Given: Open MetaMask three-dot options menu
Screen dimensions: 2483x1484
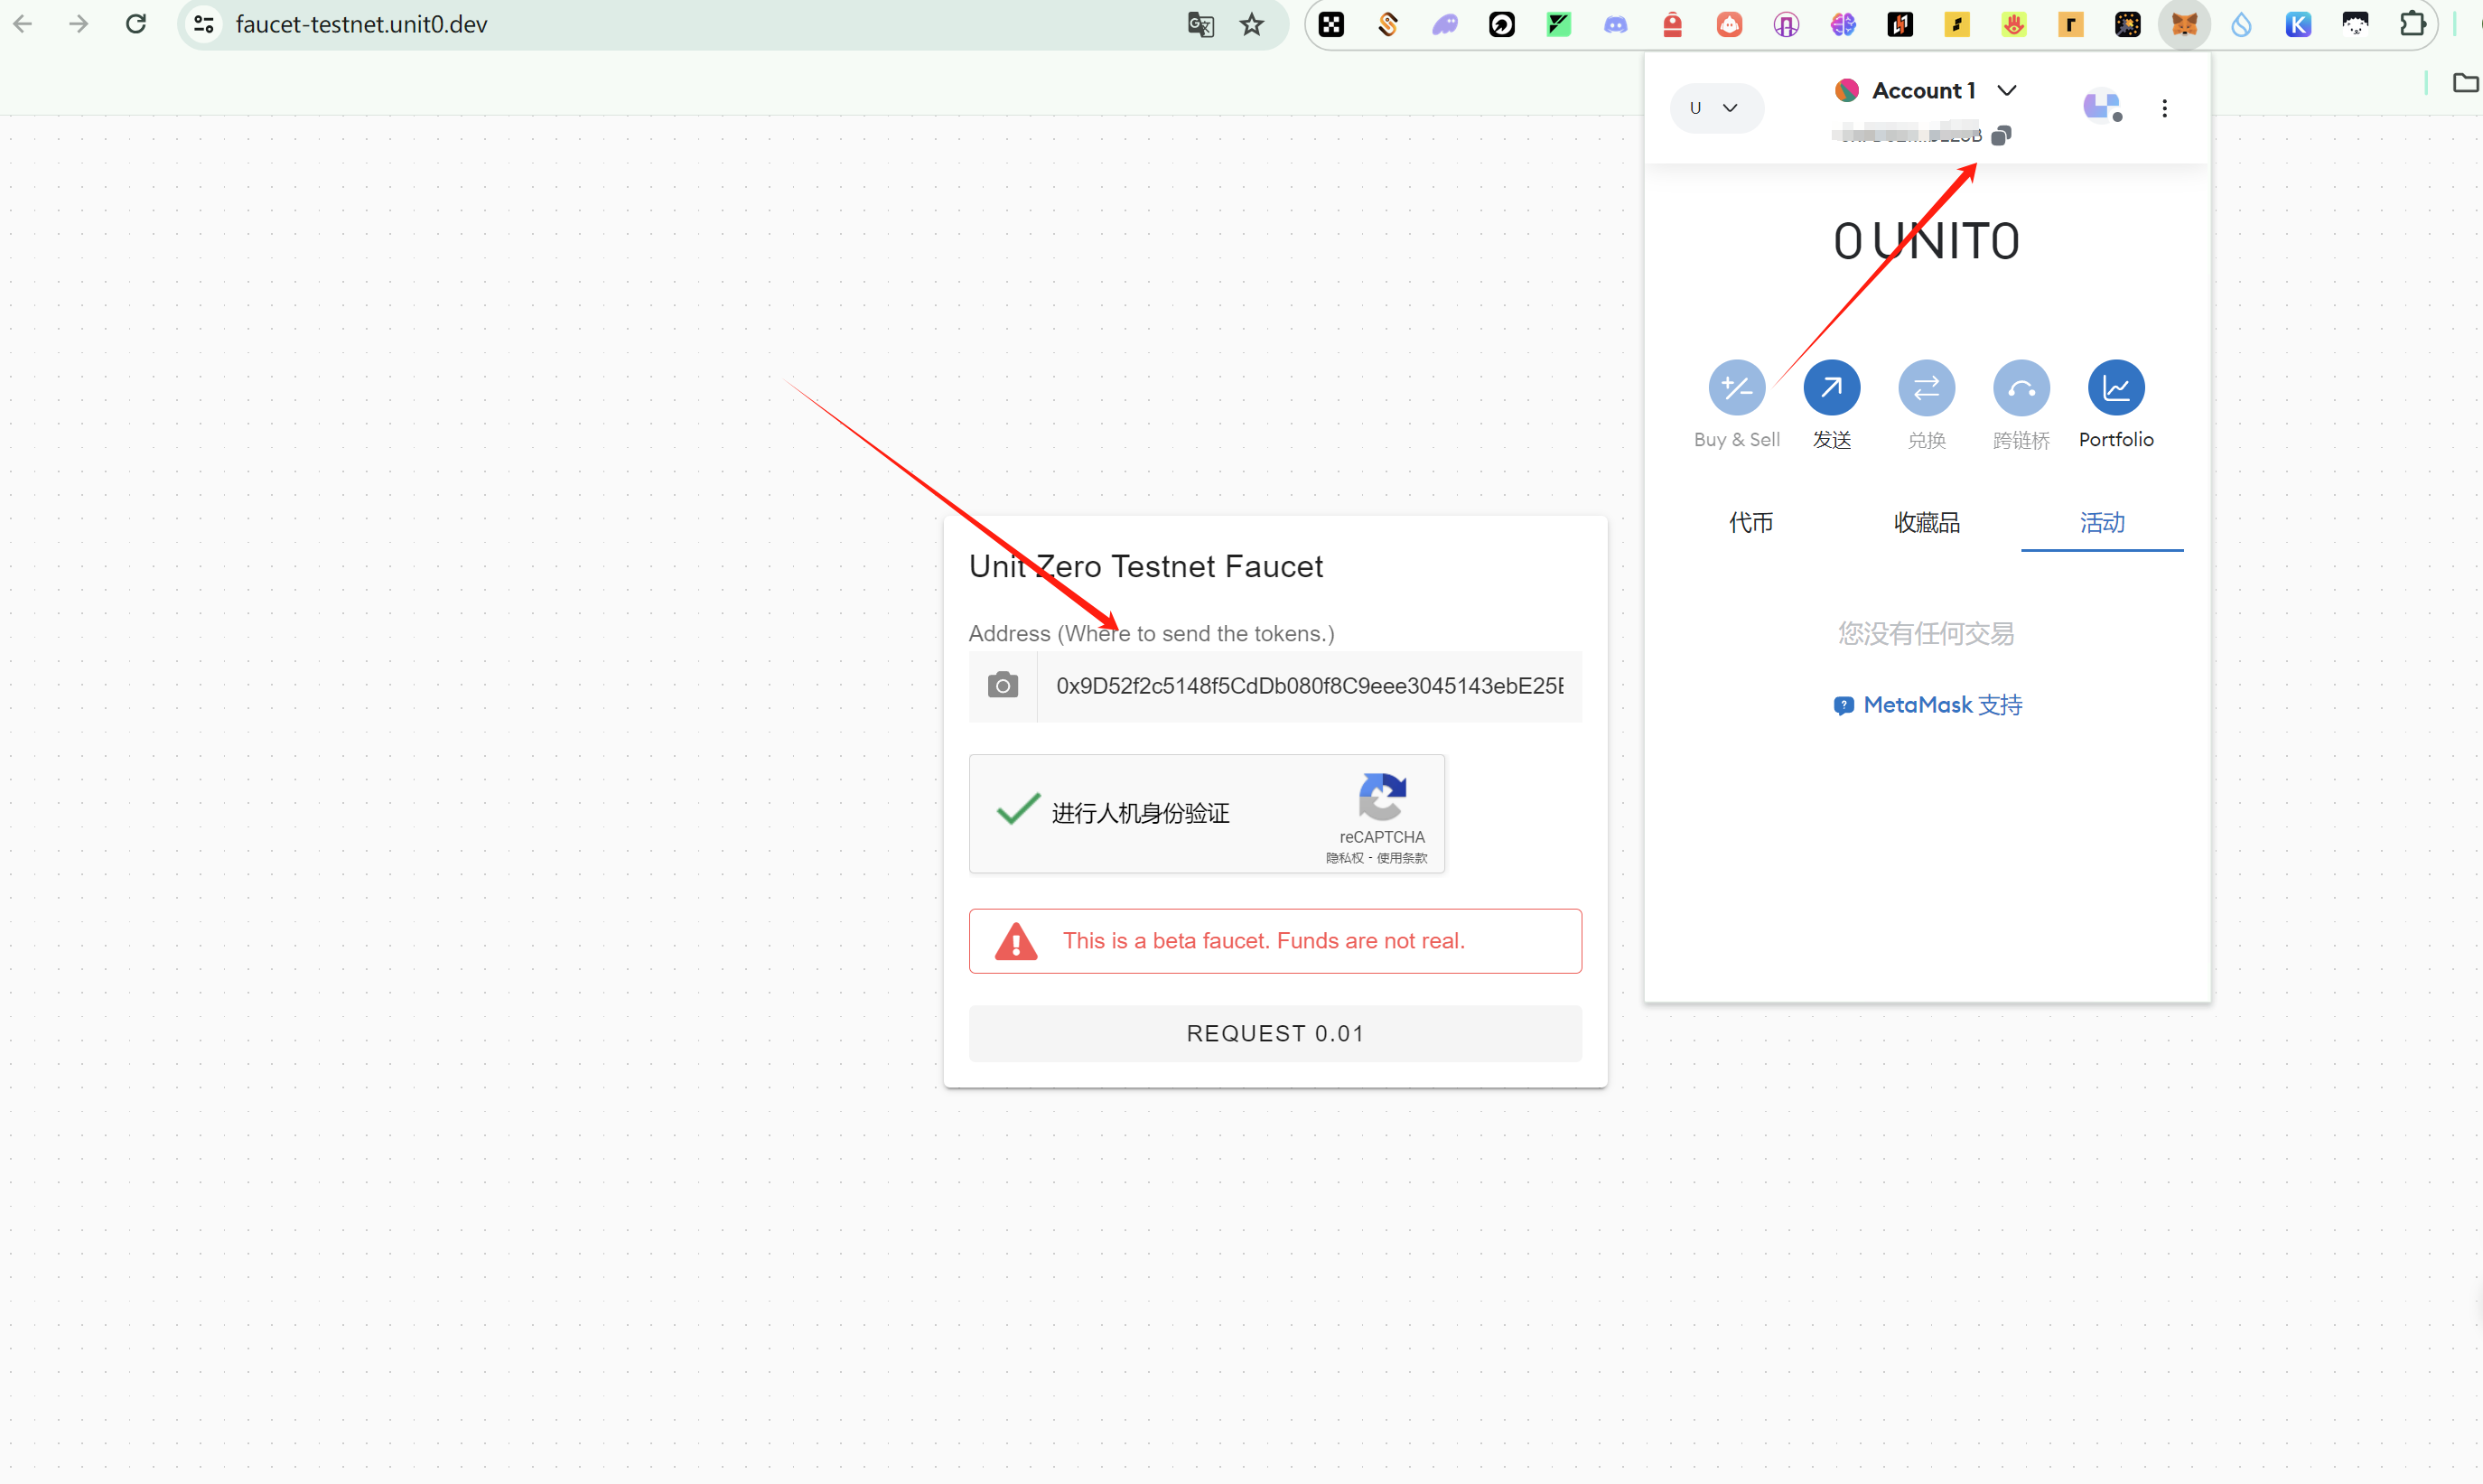Looking at the screenshot, I should point(2164,108).
